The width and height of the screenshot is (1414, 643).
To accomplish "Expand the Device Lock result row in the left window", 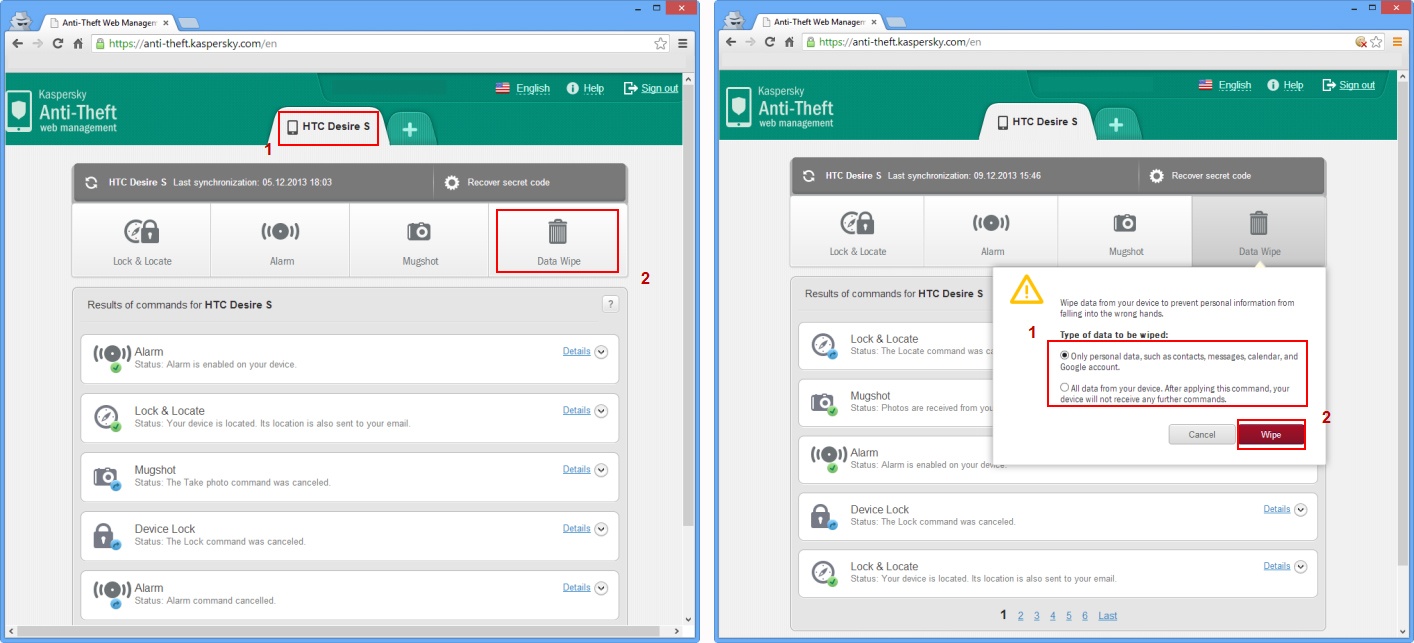I will pyautogui.click(x=601, y=529).
